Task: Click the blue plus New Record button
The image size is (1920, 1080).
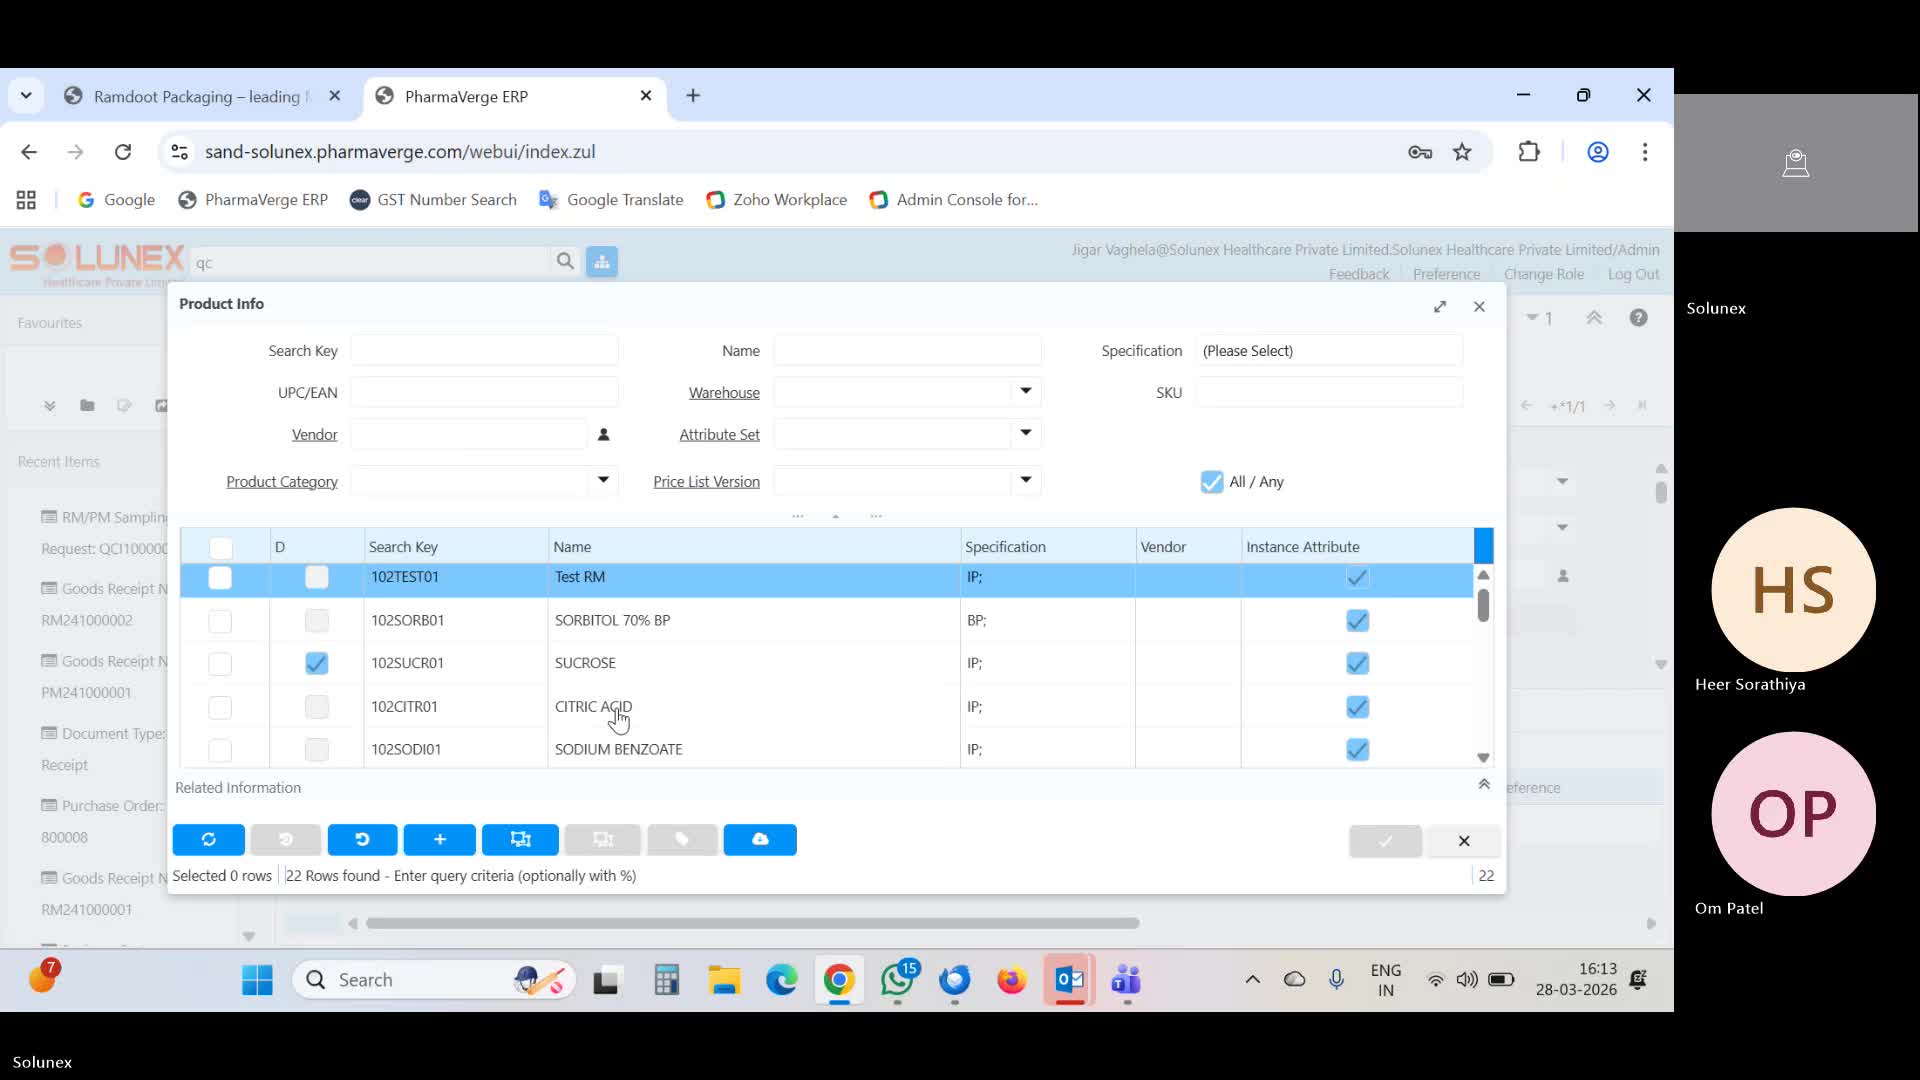Action: point(439,840)
